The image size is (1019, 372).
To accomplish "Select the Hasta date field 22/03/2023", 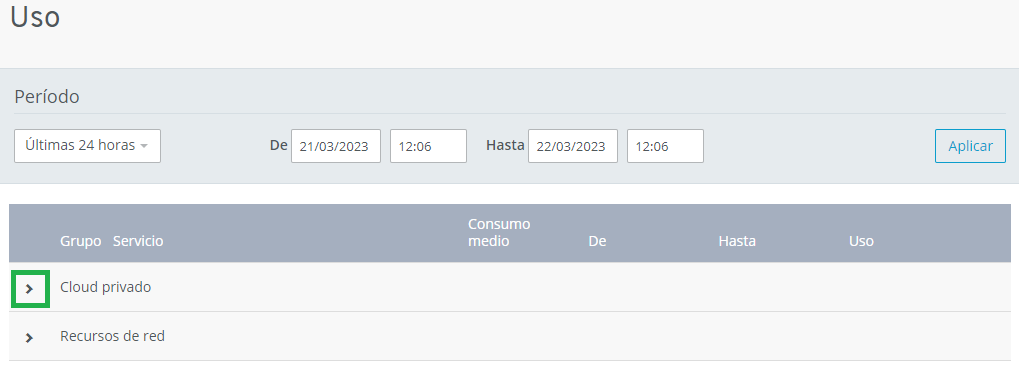I will 573,146.
